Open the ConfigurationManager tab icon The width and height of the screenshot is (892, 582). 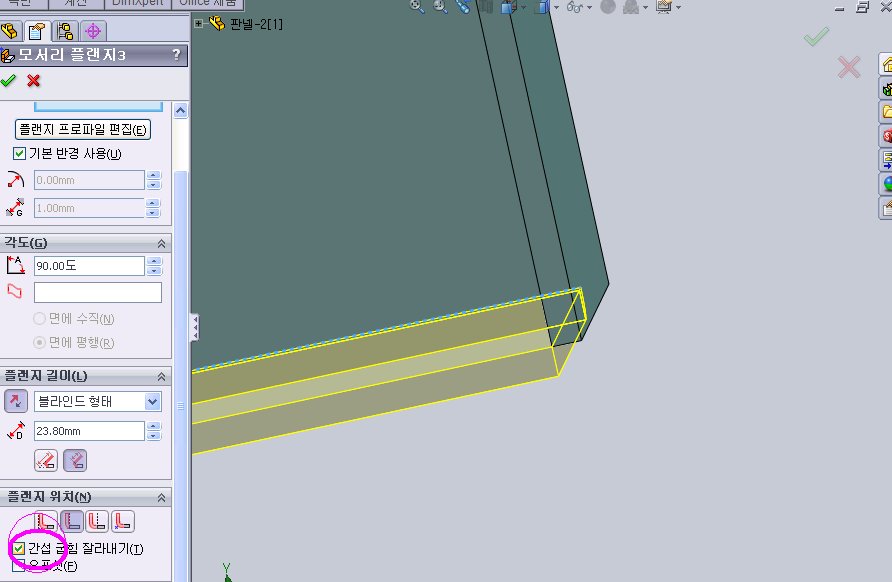pyautogui.click(x=65, y=31)
